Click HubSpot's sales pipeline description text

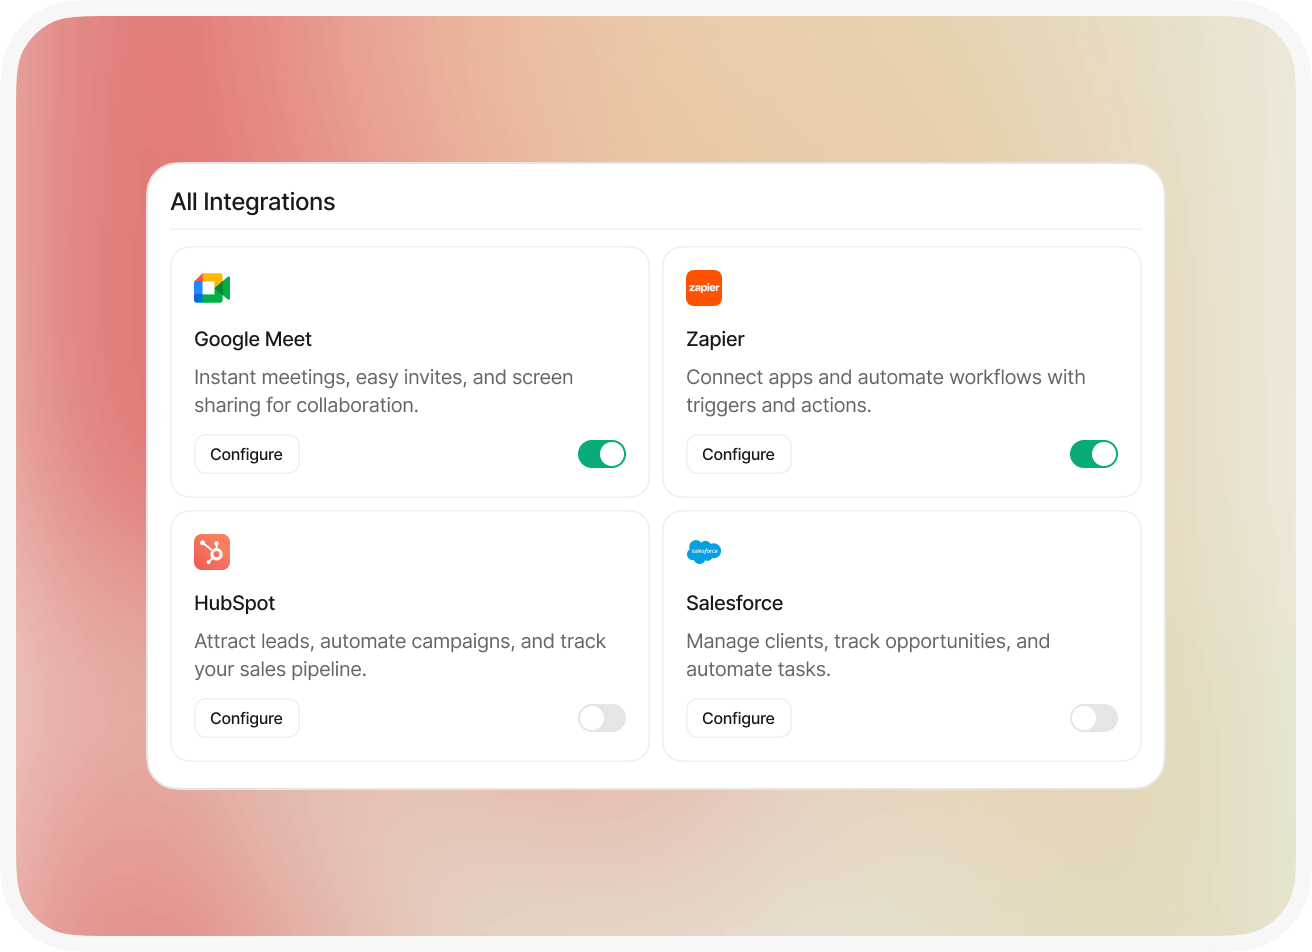click(x=400, y=655)
